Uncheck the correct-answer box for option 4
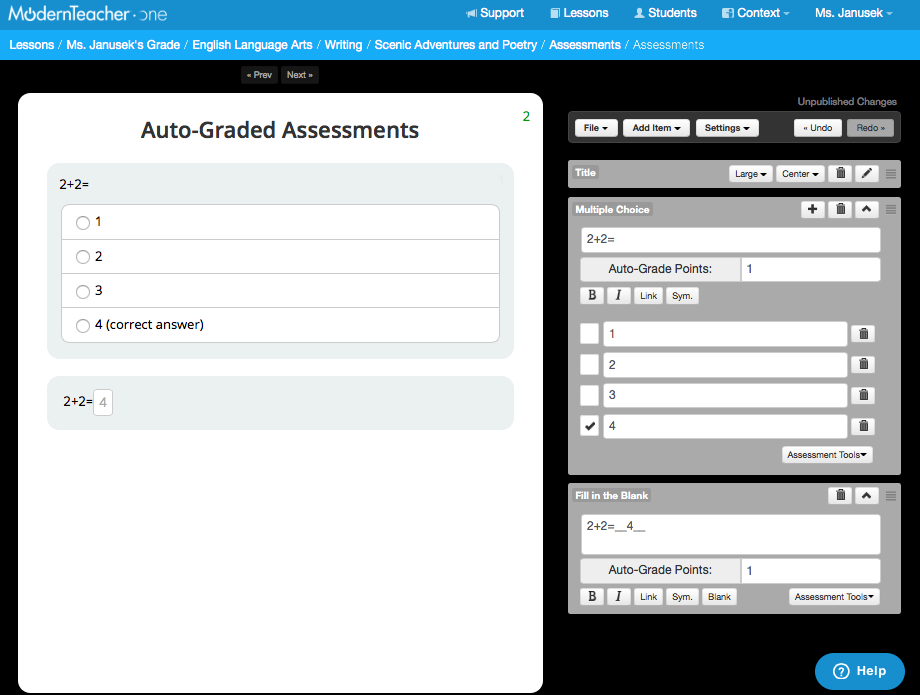Viewport: 920px width, 695px height. pos(590,427)
